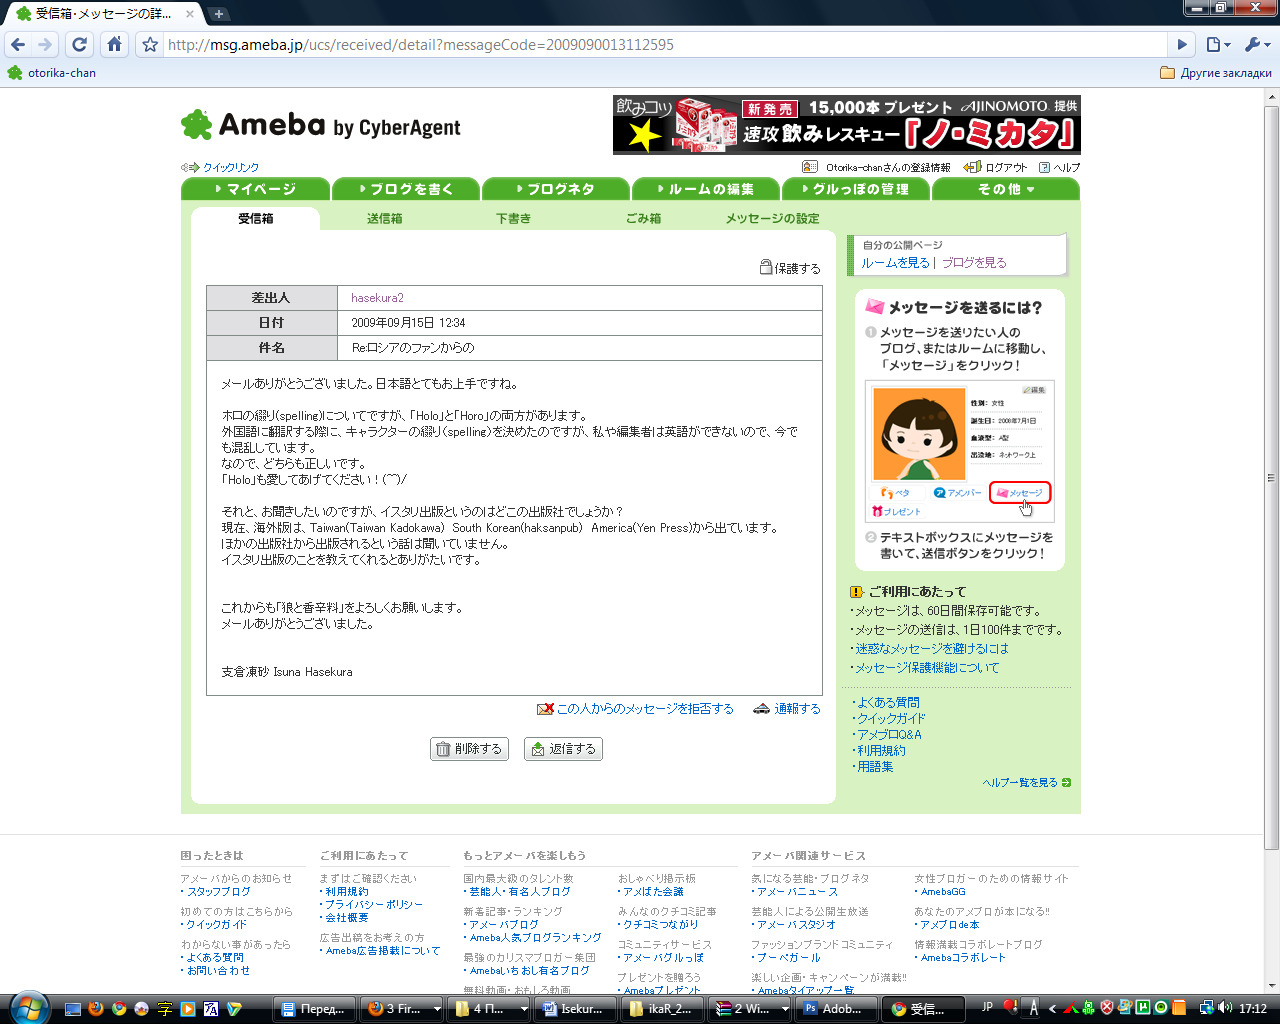Open the page menu dropdown
The width and height of the screenshot is (1280, 1024).
pyautogui.click(x=1217, y=44)
